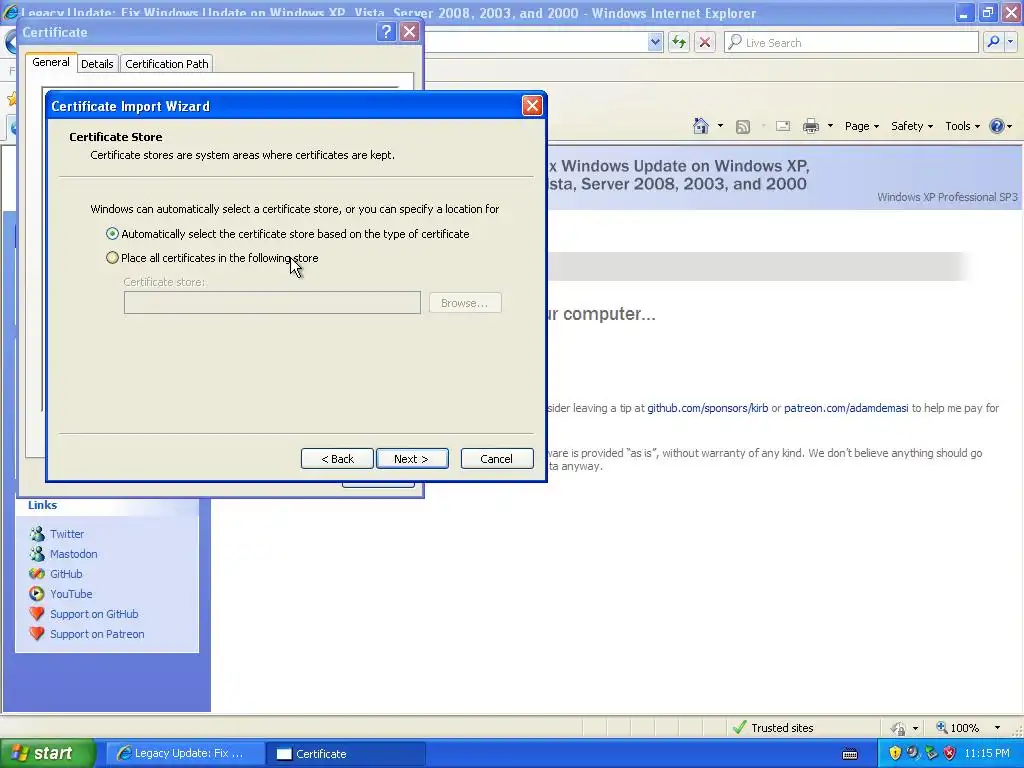The width and height of the screenshot is (1024, 768).
Task: Click Cancel in Certificate Import Wizard
Action: pos(496,458)
